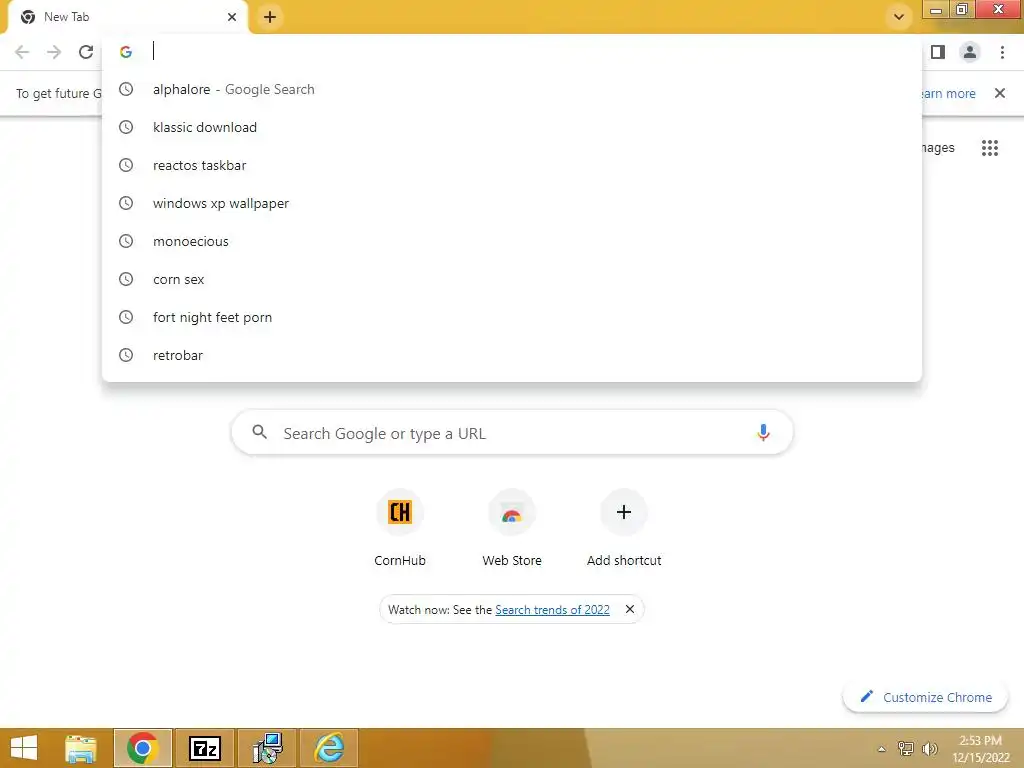Viewport: 1024px width, 768px height.
Task: Open the Google apps grid
Action: pyautogui.click(x=989, y=148)
